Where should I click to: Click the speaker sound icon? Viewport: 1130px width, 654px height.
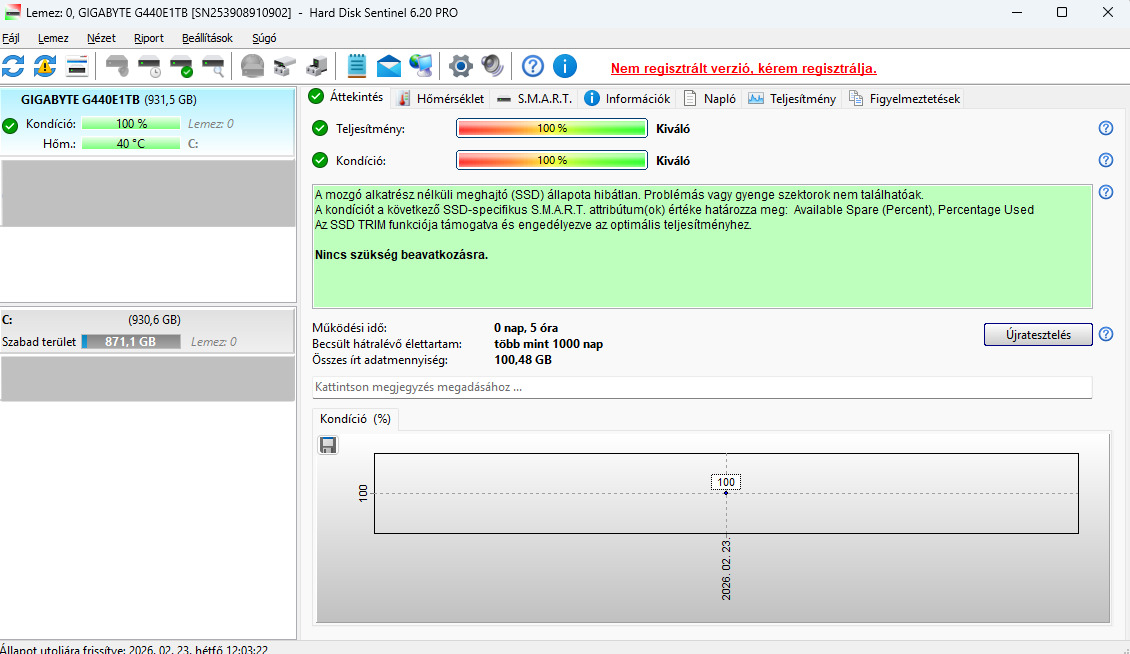tap(492, 66)
